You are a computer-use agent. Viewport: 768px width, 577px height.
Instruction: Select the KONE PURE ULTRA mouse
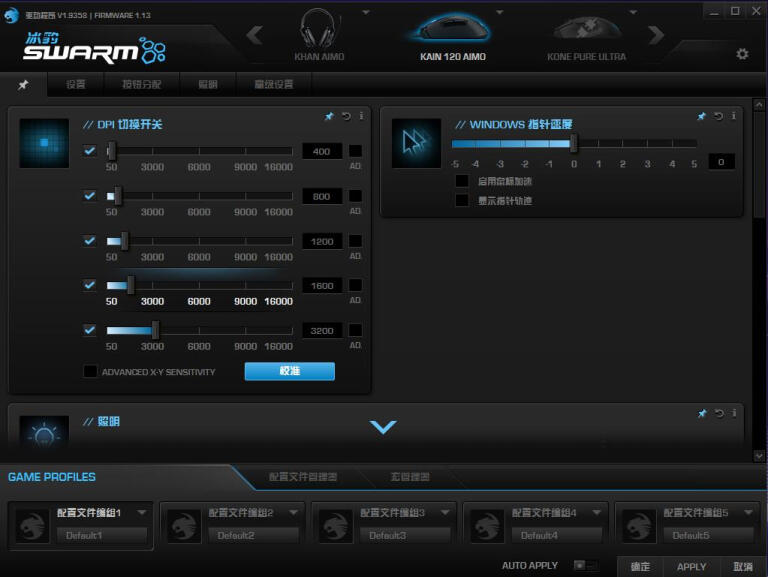coord(586,35)
